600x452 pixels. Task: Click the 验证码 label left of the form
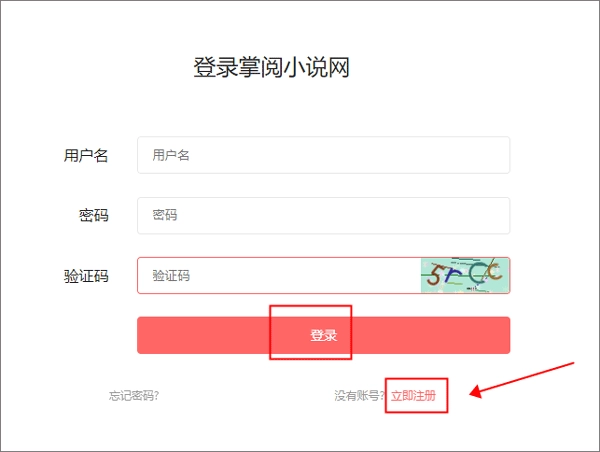[86, 275]
